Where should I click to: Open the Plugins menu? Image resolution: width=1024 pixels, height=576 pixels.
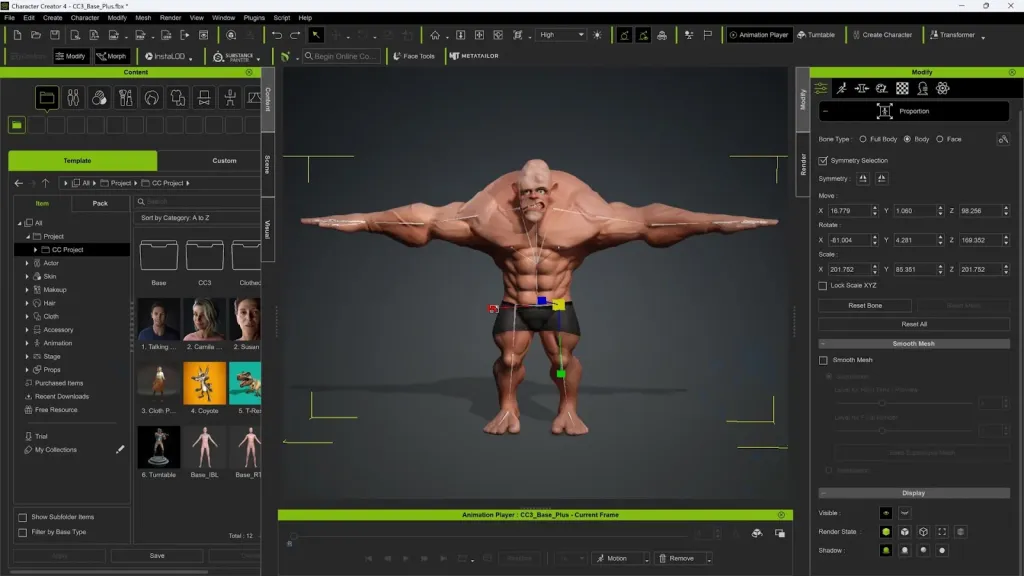click(x=254, y=17)
